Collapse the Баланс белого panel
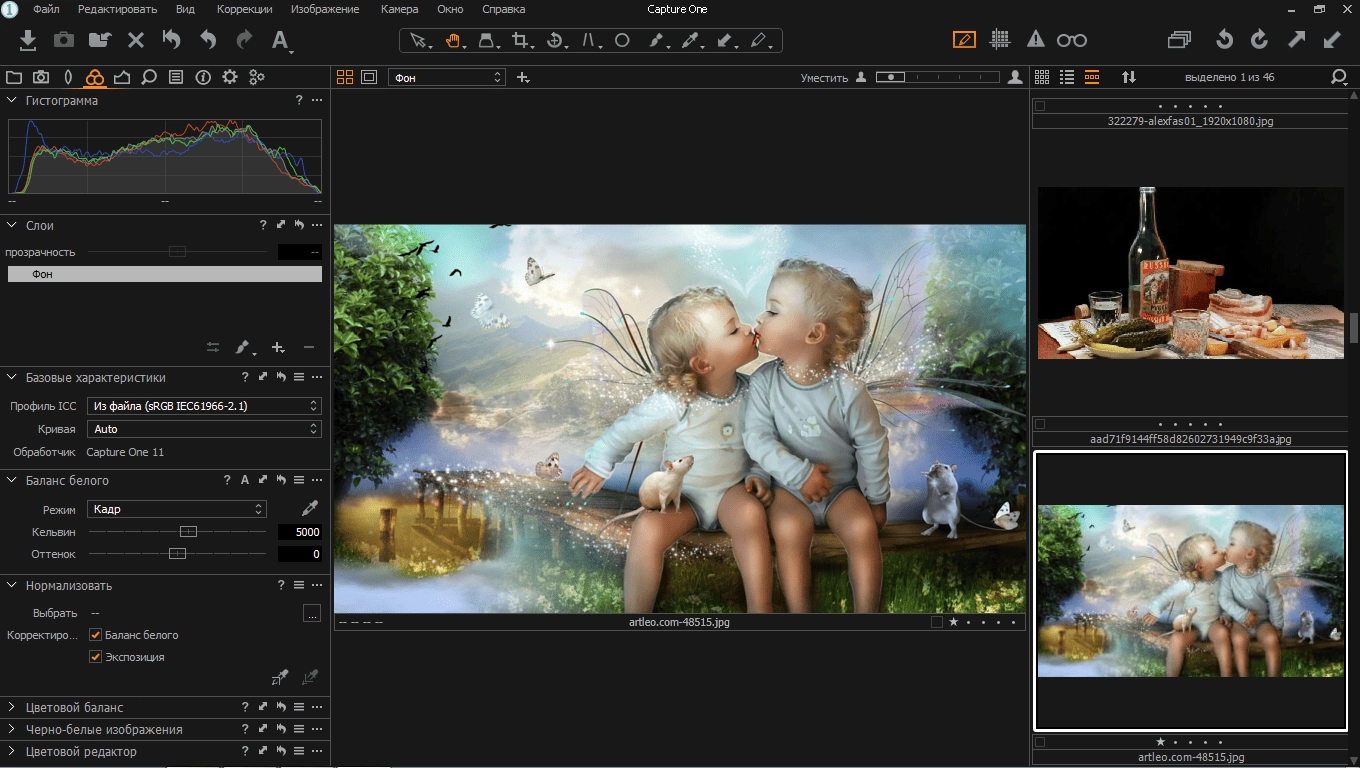This screenshot has height=768, width=1360. [x=12, y=480]
